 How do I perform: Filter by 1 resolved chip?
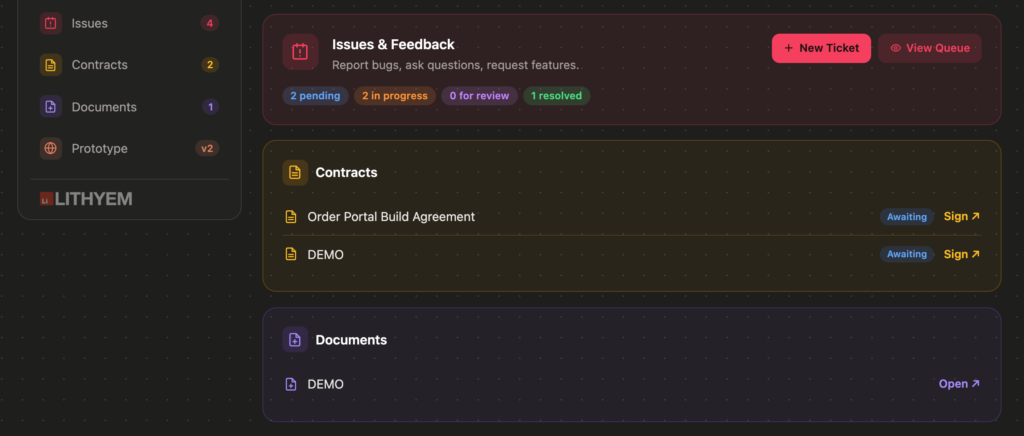[556, 96]
